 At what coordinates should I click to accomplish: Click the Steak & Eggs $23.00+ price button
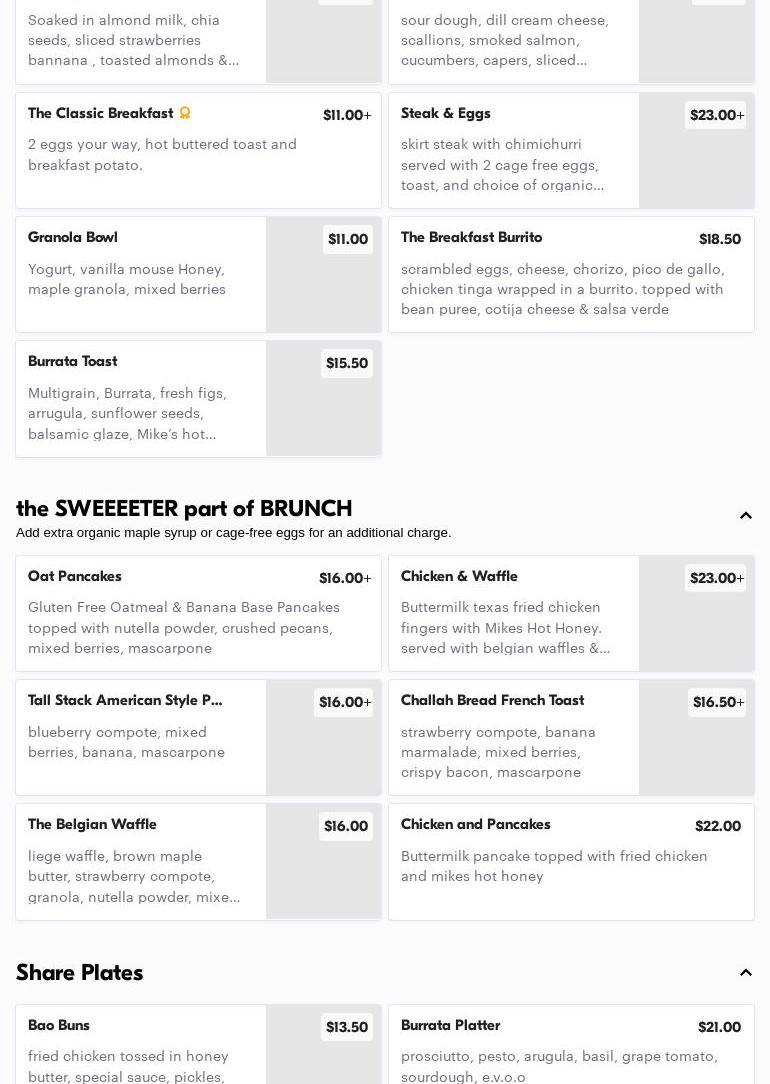pyautogui.click(x=716, y=116)
